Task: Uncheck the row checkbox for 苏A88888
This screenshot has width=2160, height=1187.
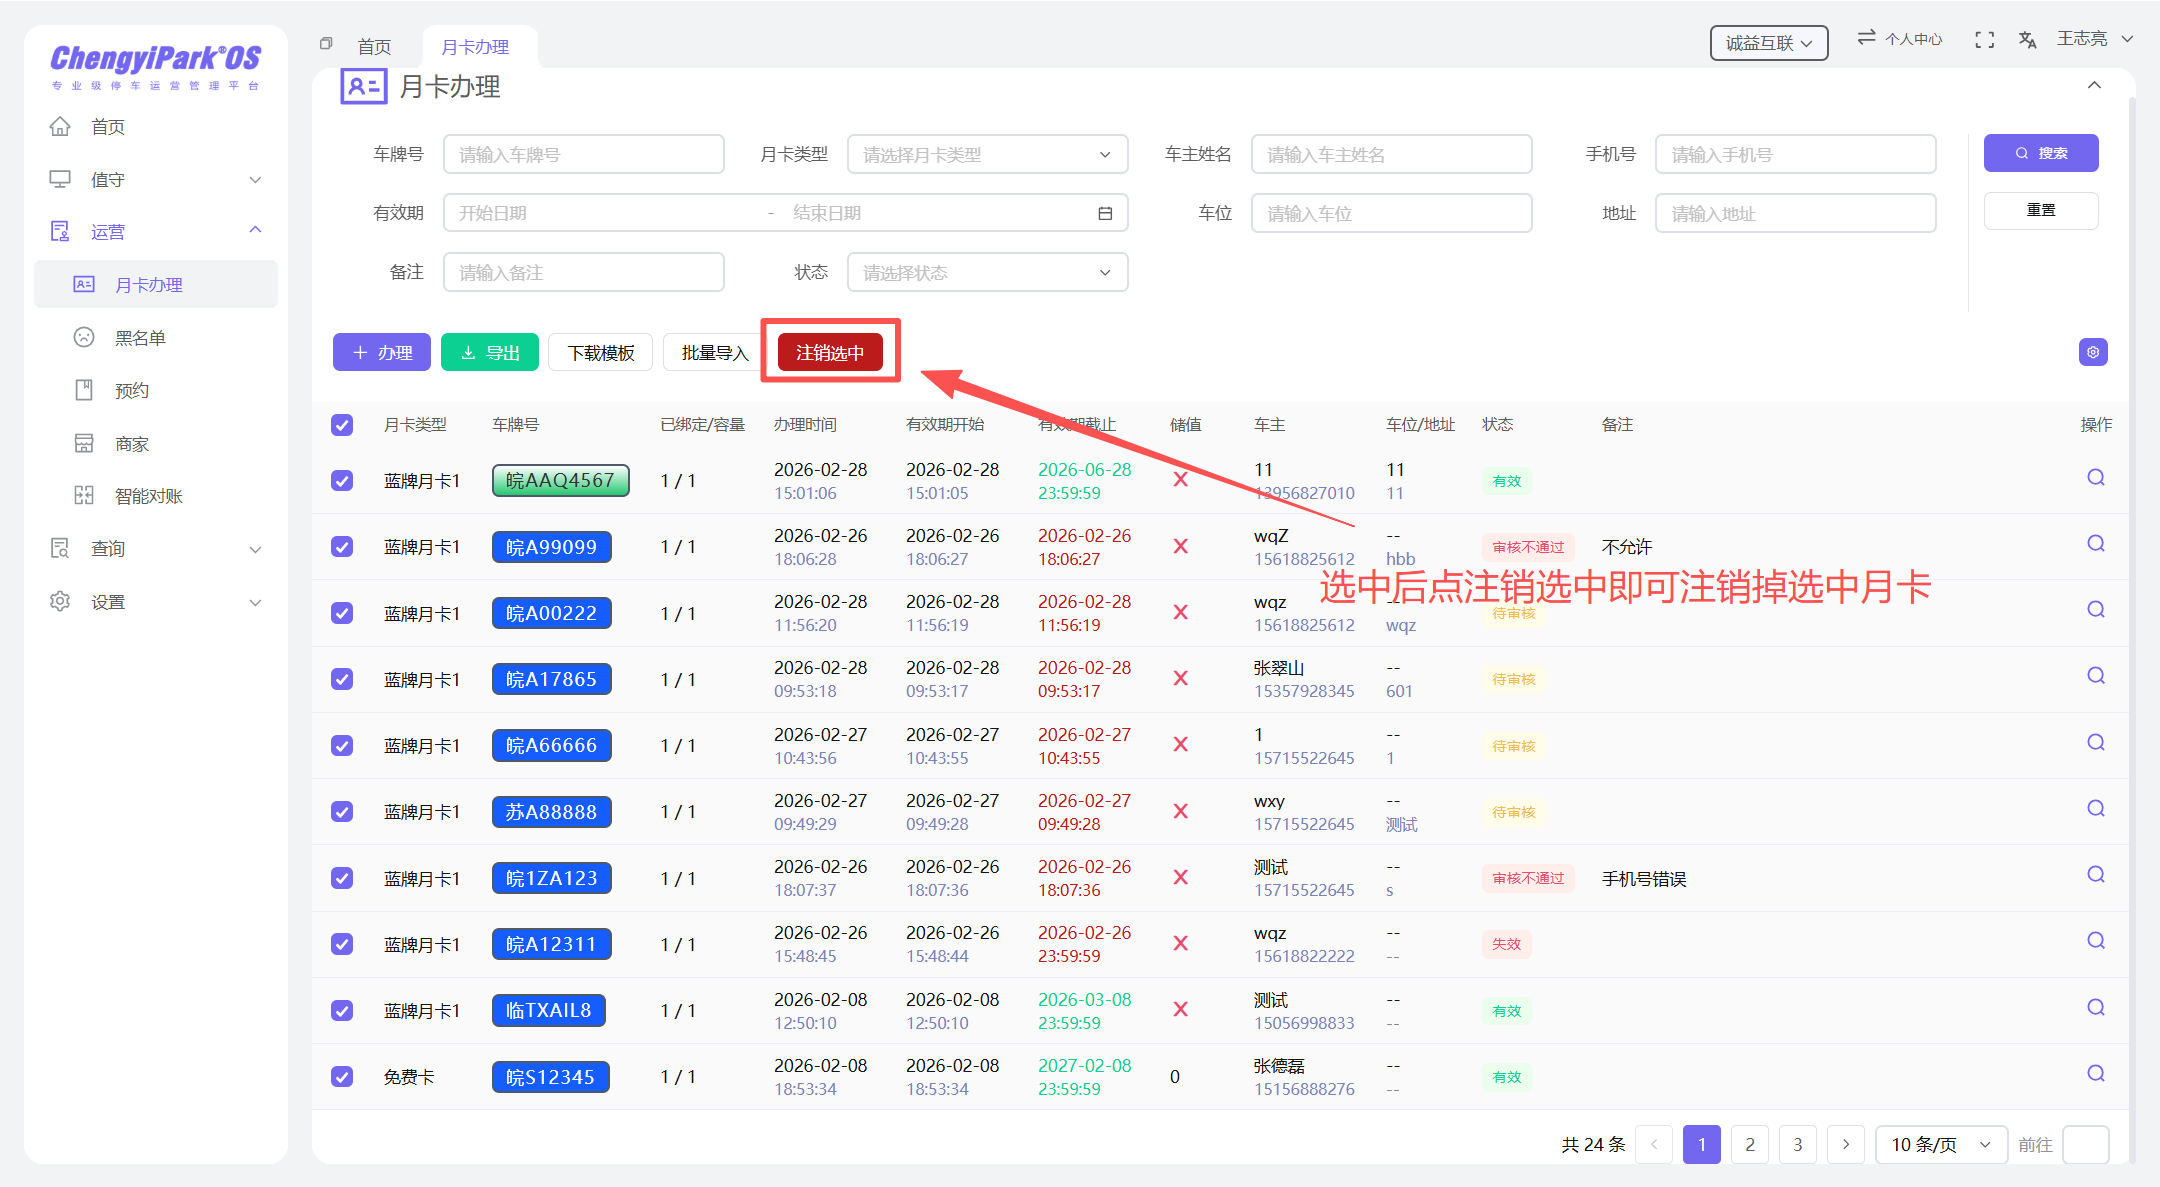Action: click(x=342, y=812)
